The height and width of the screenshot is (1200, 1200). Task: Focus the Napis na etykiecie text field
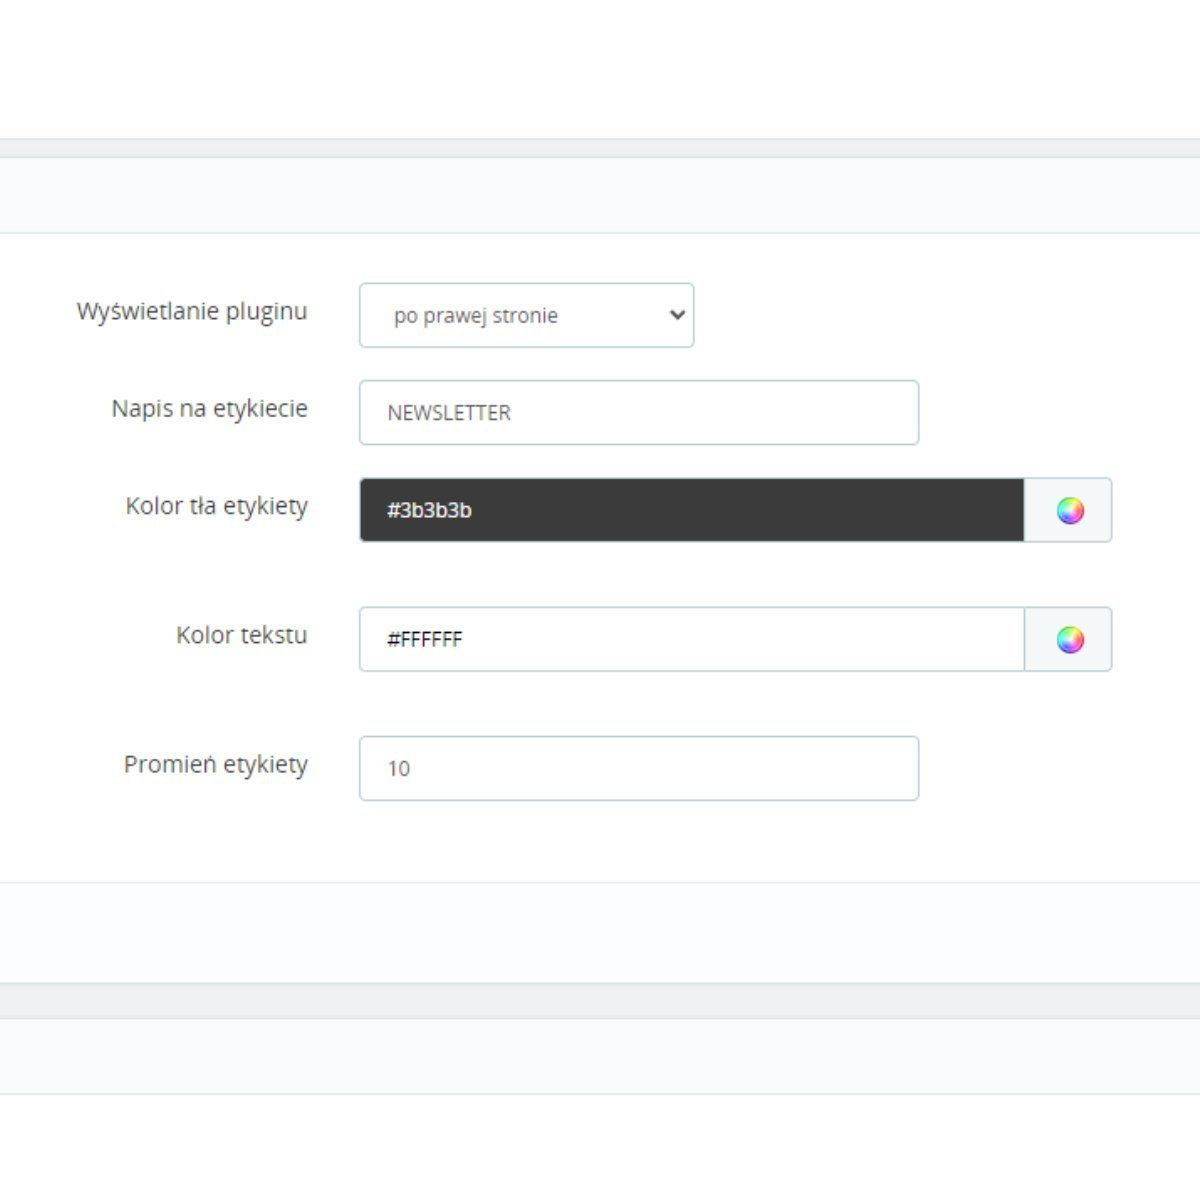638,413
